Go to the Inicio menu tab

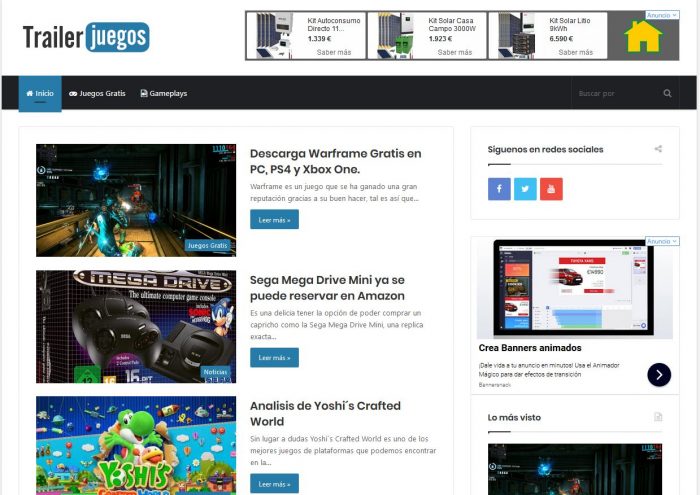pyautogui.click(x=40, y=94)
